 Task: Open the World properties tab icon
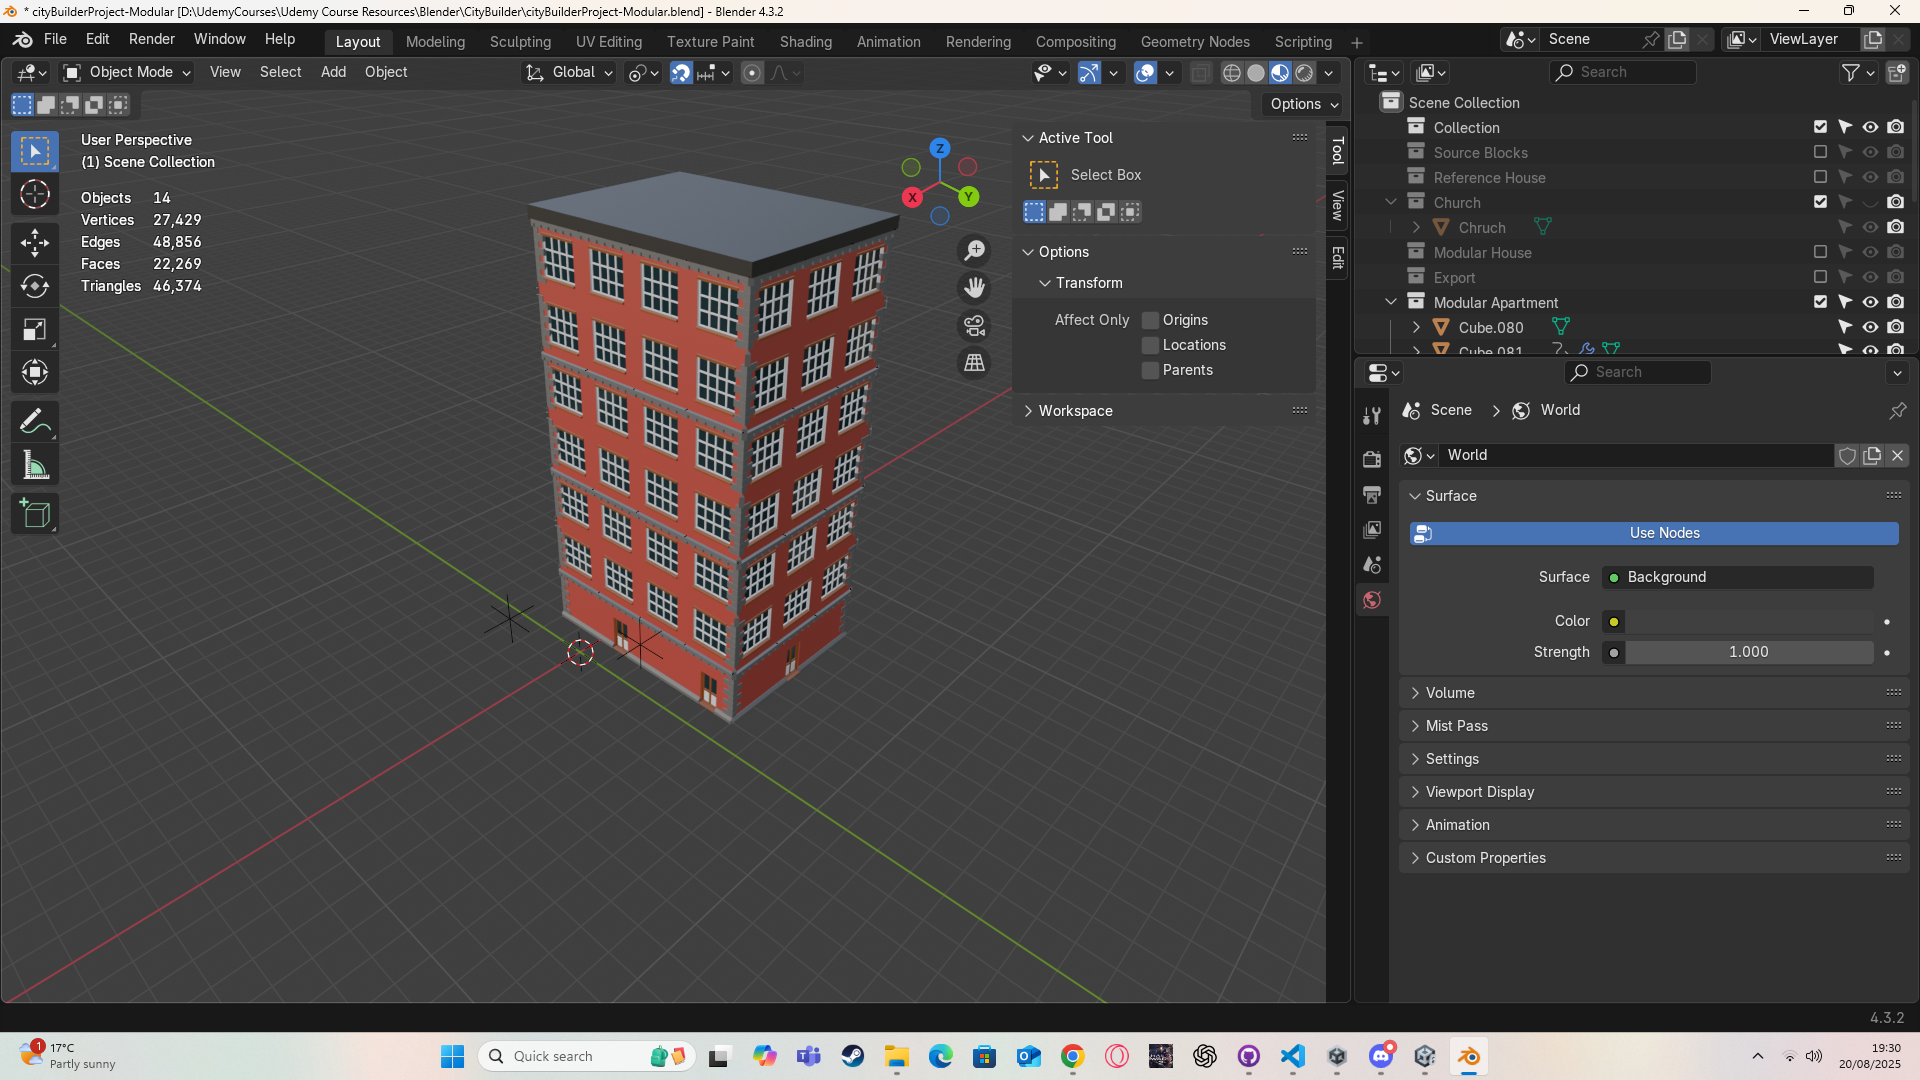[x=1372, y=600]
